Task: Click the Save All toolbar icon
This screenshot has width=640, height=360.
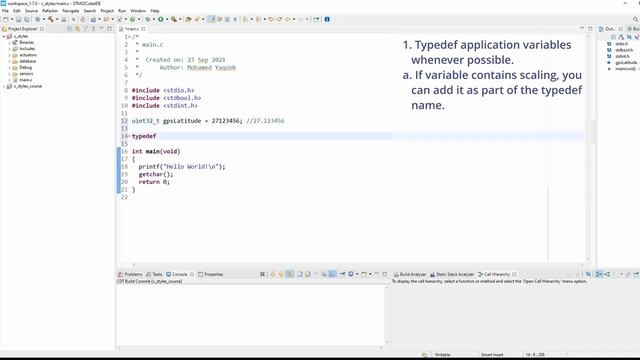Action: tap(27, 19)
